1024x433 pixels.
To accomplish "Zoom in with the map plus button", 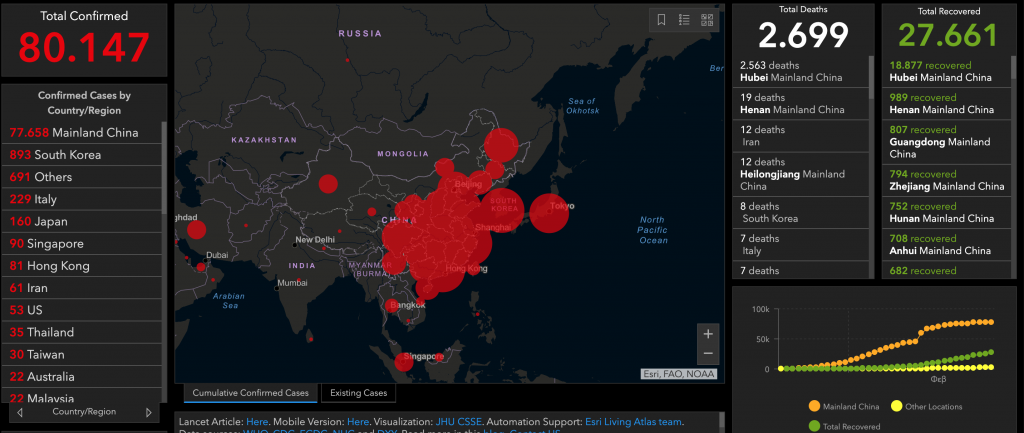I will pos(708,334).
